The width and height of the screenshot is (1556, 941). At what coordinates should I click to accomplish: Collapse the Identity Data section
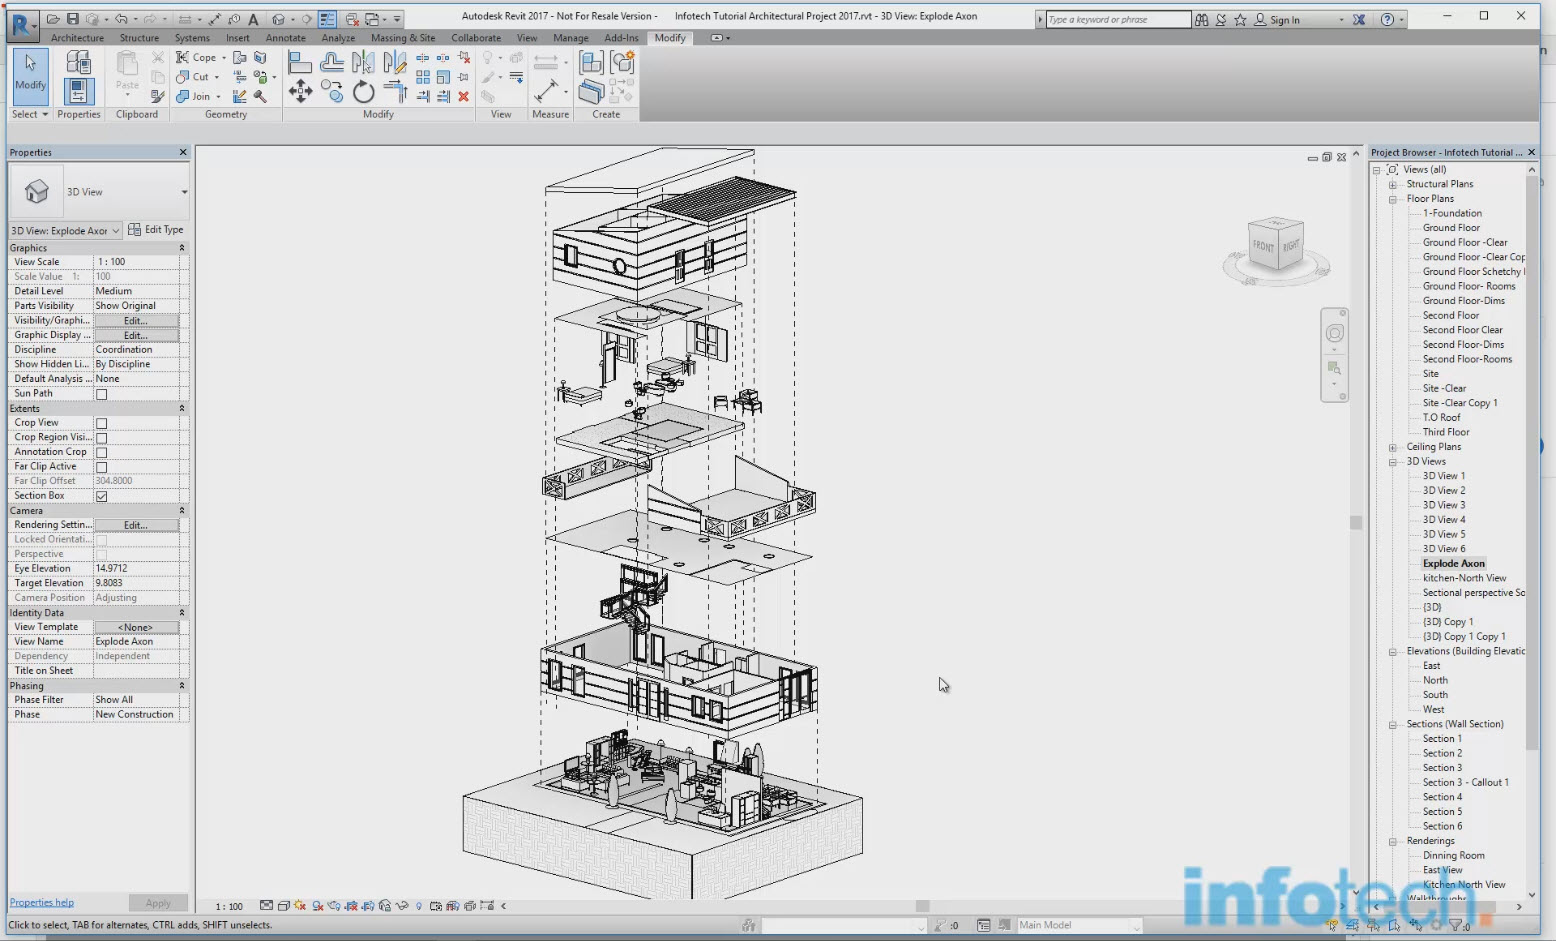click(182, 613)
